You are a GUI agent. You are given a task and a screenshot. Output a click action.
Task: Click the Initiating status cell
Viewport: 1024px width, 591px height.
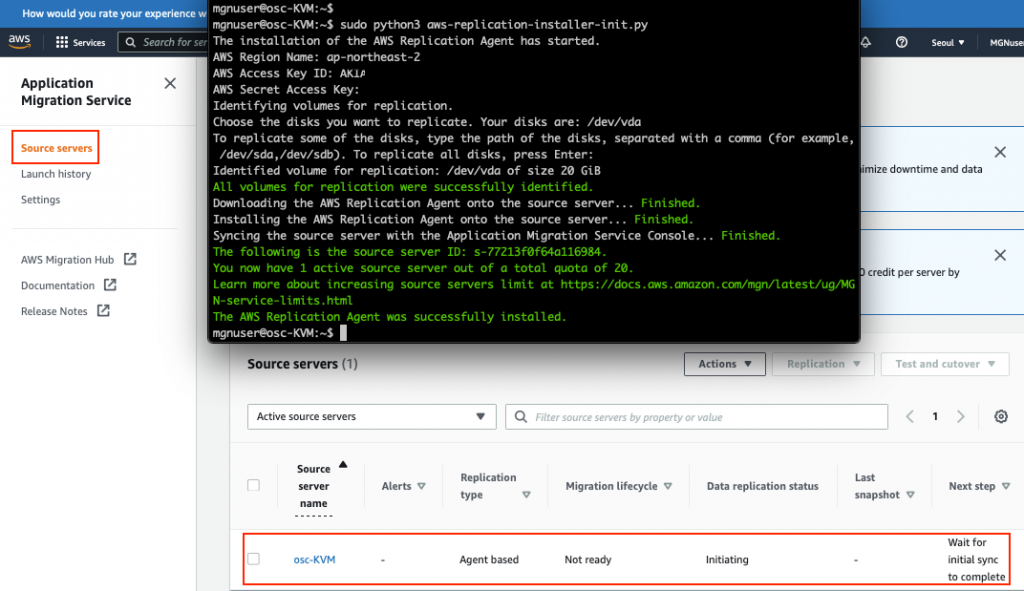click(x=727, y=560)
